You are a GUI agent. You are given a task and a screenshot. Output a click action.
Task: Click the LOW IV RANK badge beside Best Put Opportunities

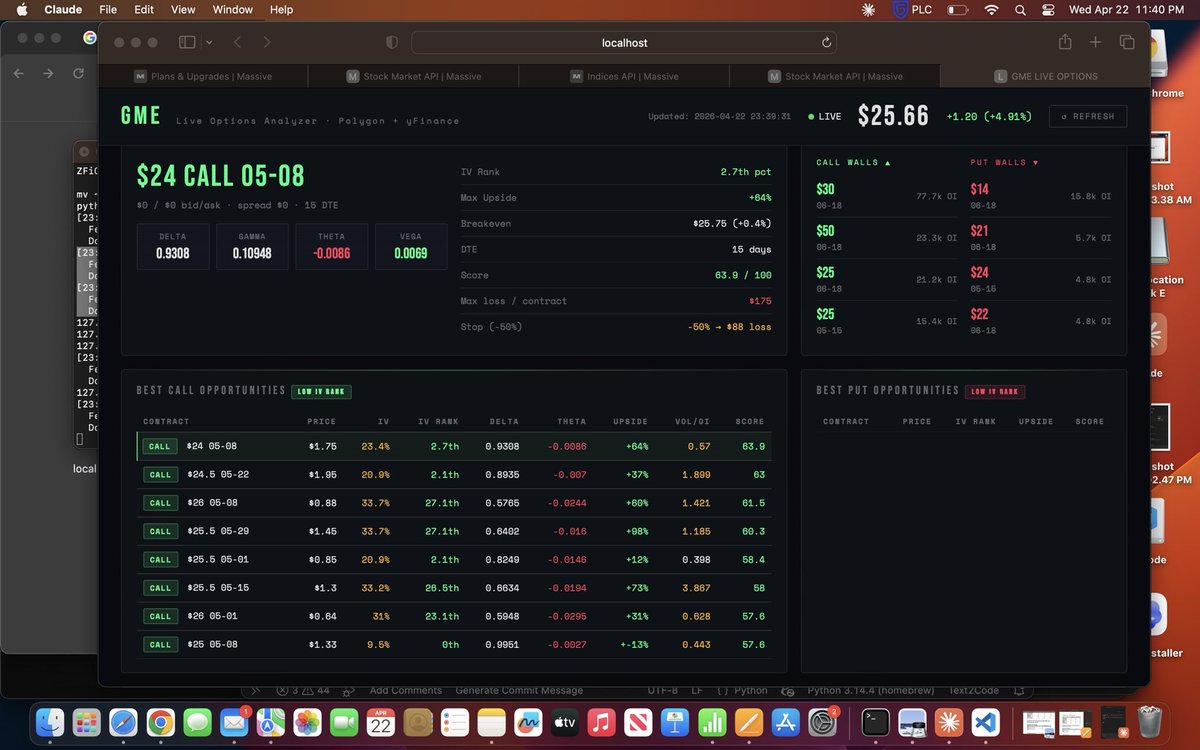click(996, 391)
